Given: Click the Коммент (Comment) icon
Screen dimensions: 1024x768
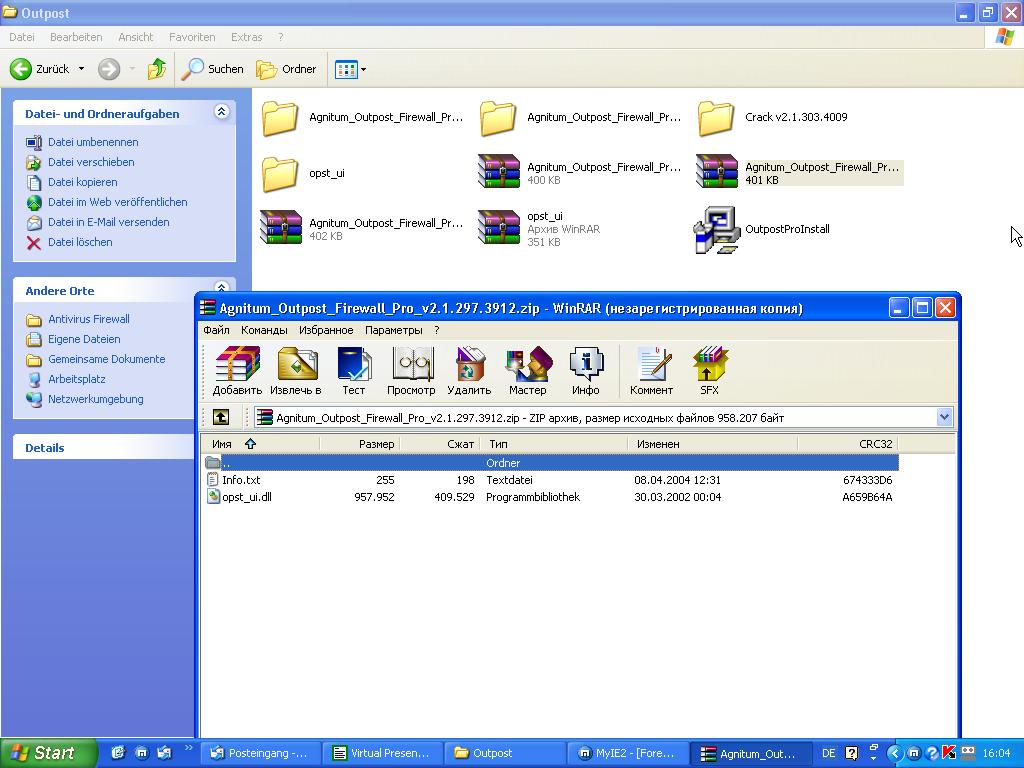Looking at the screenshot, I should [651, 371].
